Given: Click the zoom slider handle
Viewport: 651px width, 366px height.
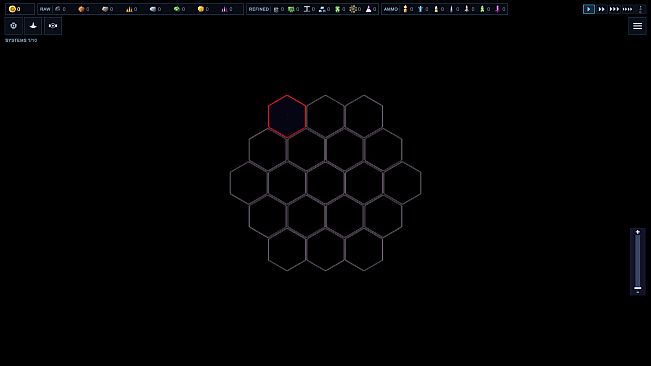Looking at the screenshot, I should tap(638, 288).
